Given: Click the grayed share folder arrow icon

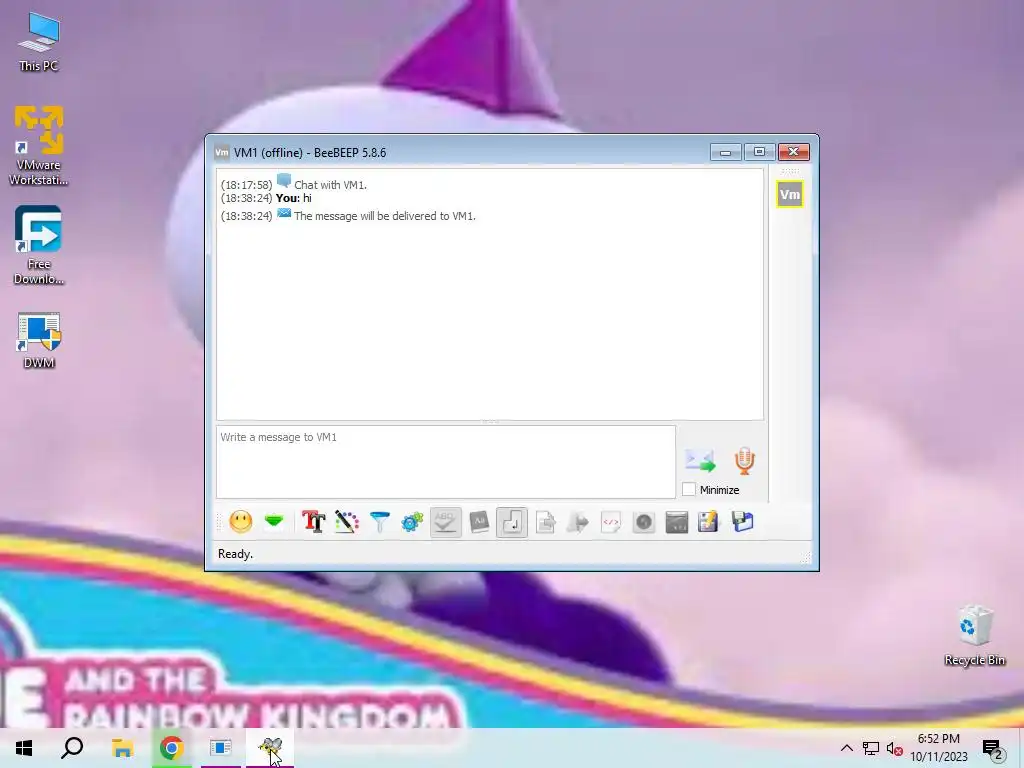Looking at the screenshot, I should point(578,522).
